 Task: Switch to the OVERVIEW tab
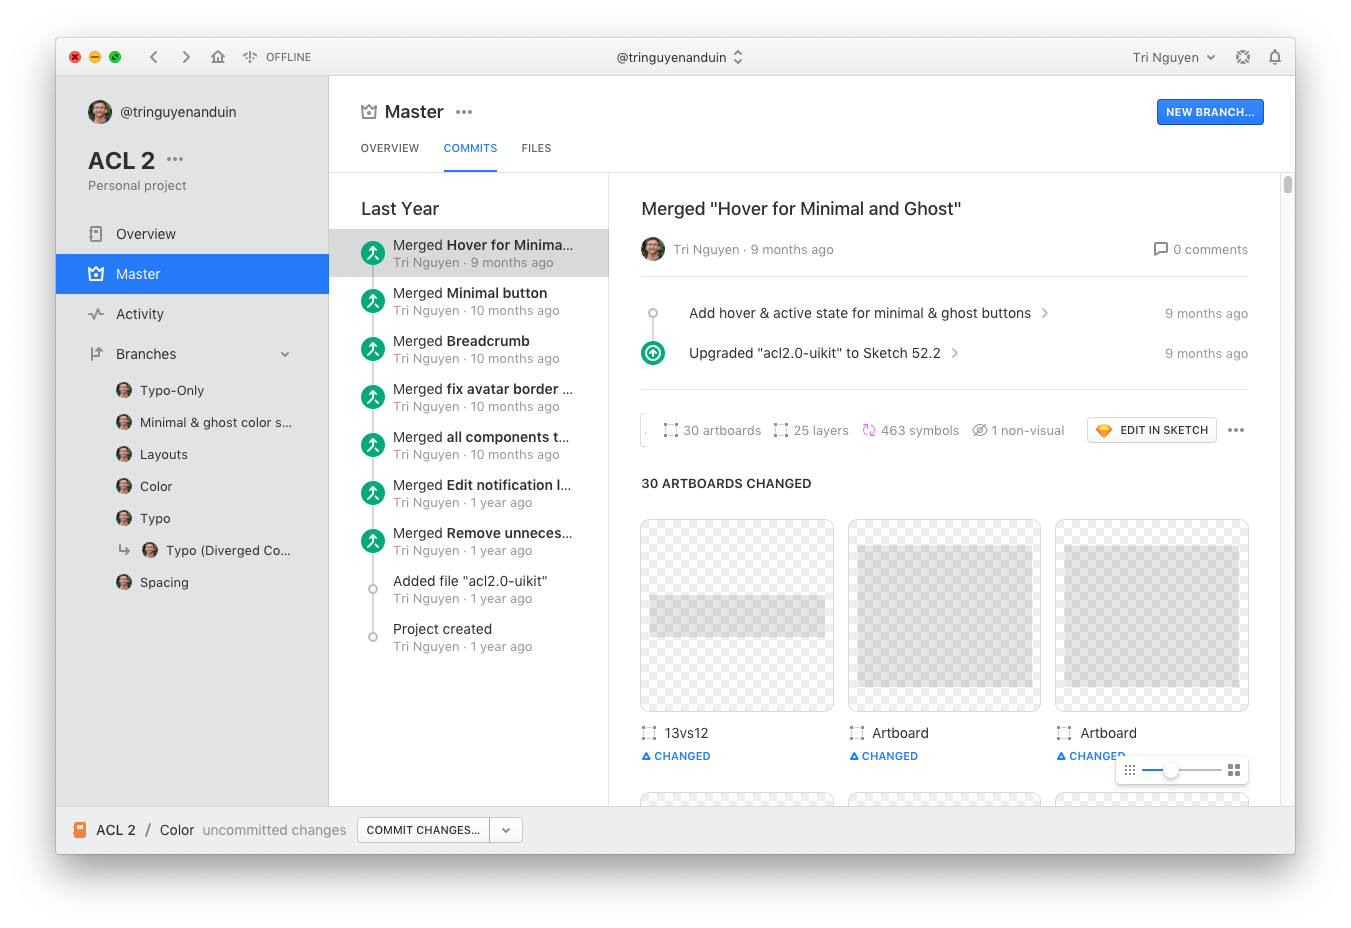[x=390, y=148]
